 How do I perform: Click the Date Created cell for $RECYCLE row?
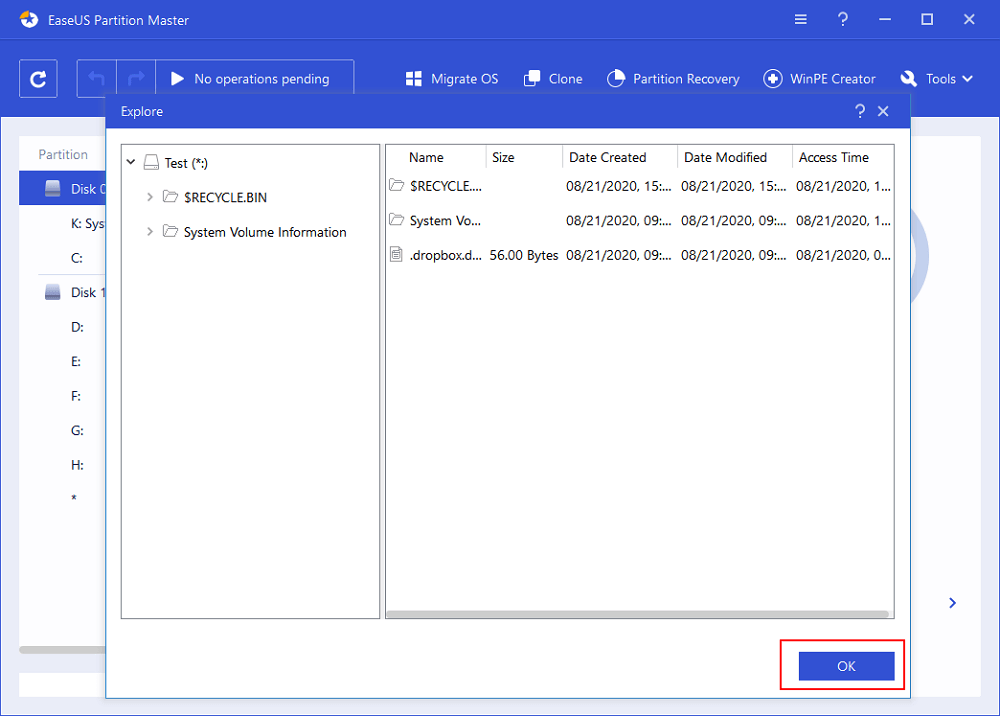(x=619, y=186)
